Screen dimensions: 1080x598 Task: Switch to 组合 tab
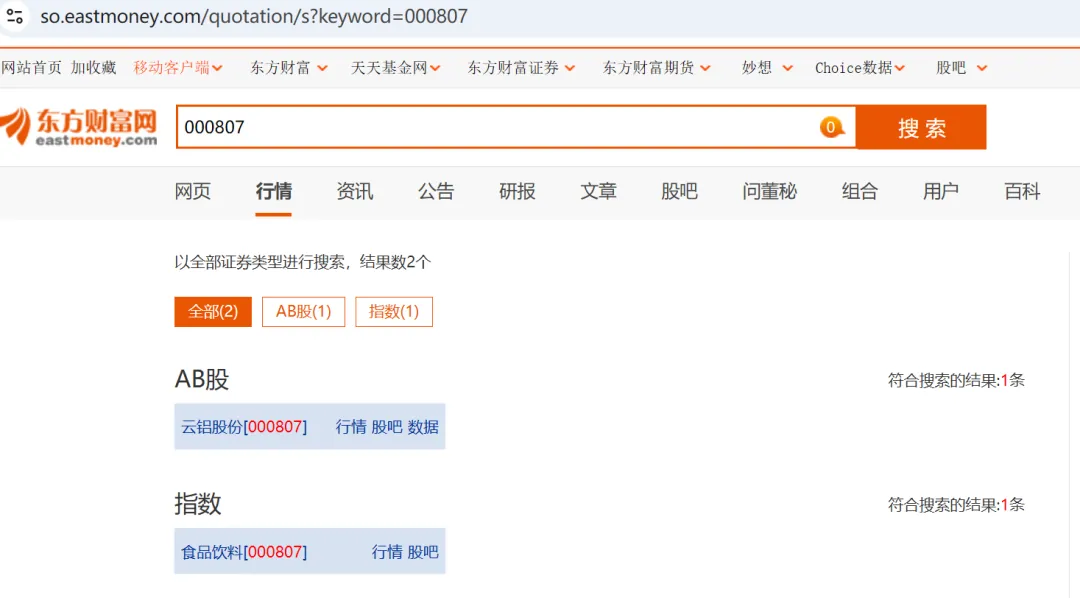[x=860, y=192]
